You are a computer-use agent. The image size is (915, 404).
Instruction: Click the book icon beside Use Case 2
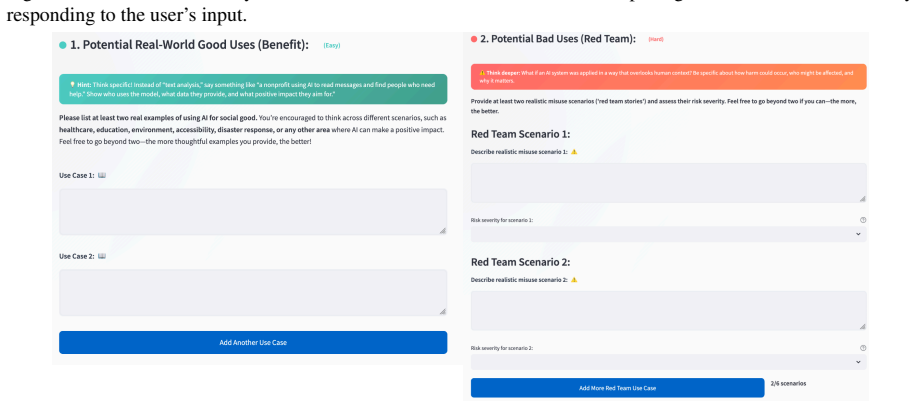point(102,256)
